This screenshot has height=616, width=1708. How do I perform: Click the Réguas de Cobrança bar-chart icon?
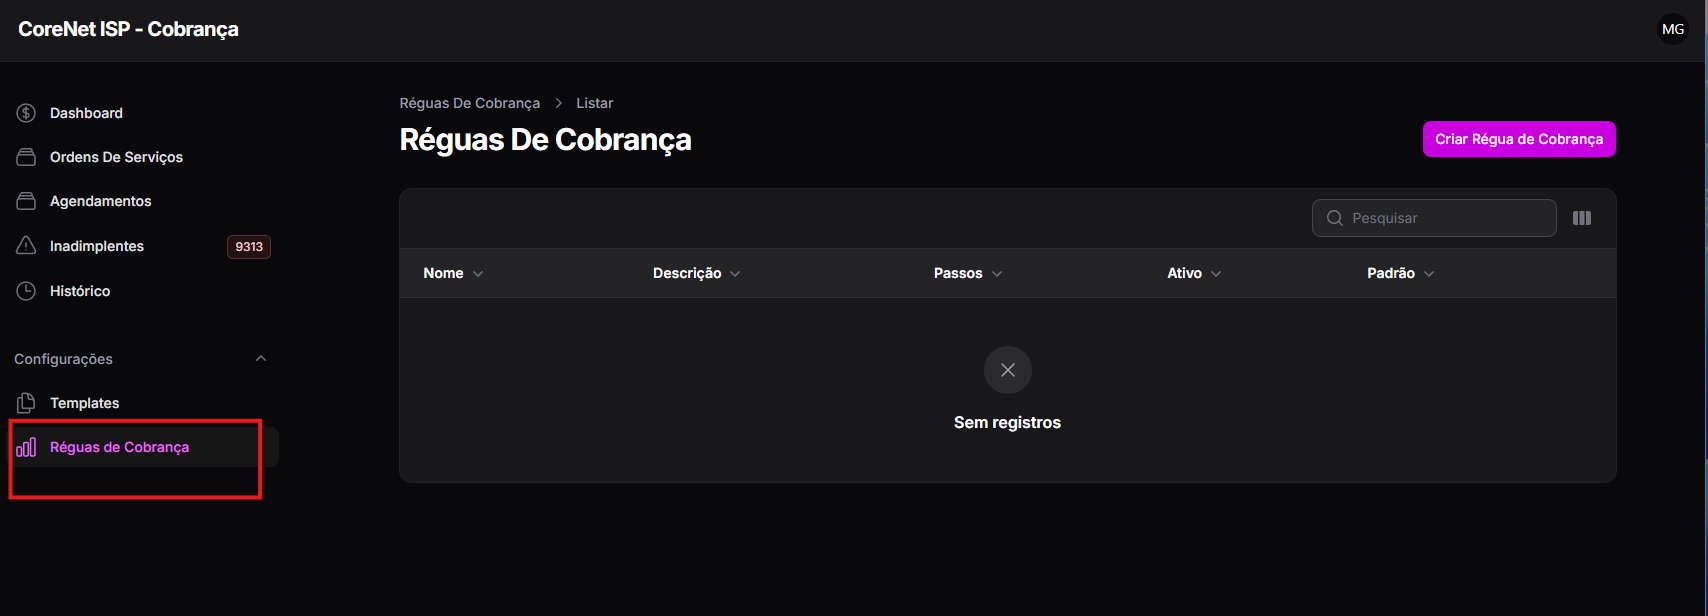point(26,447)
